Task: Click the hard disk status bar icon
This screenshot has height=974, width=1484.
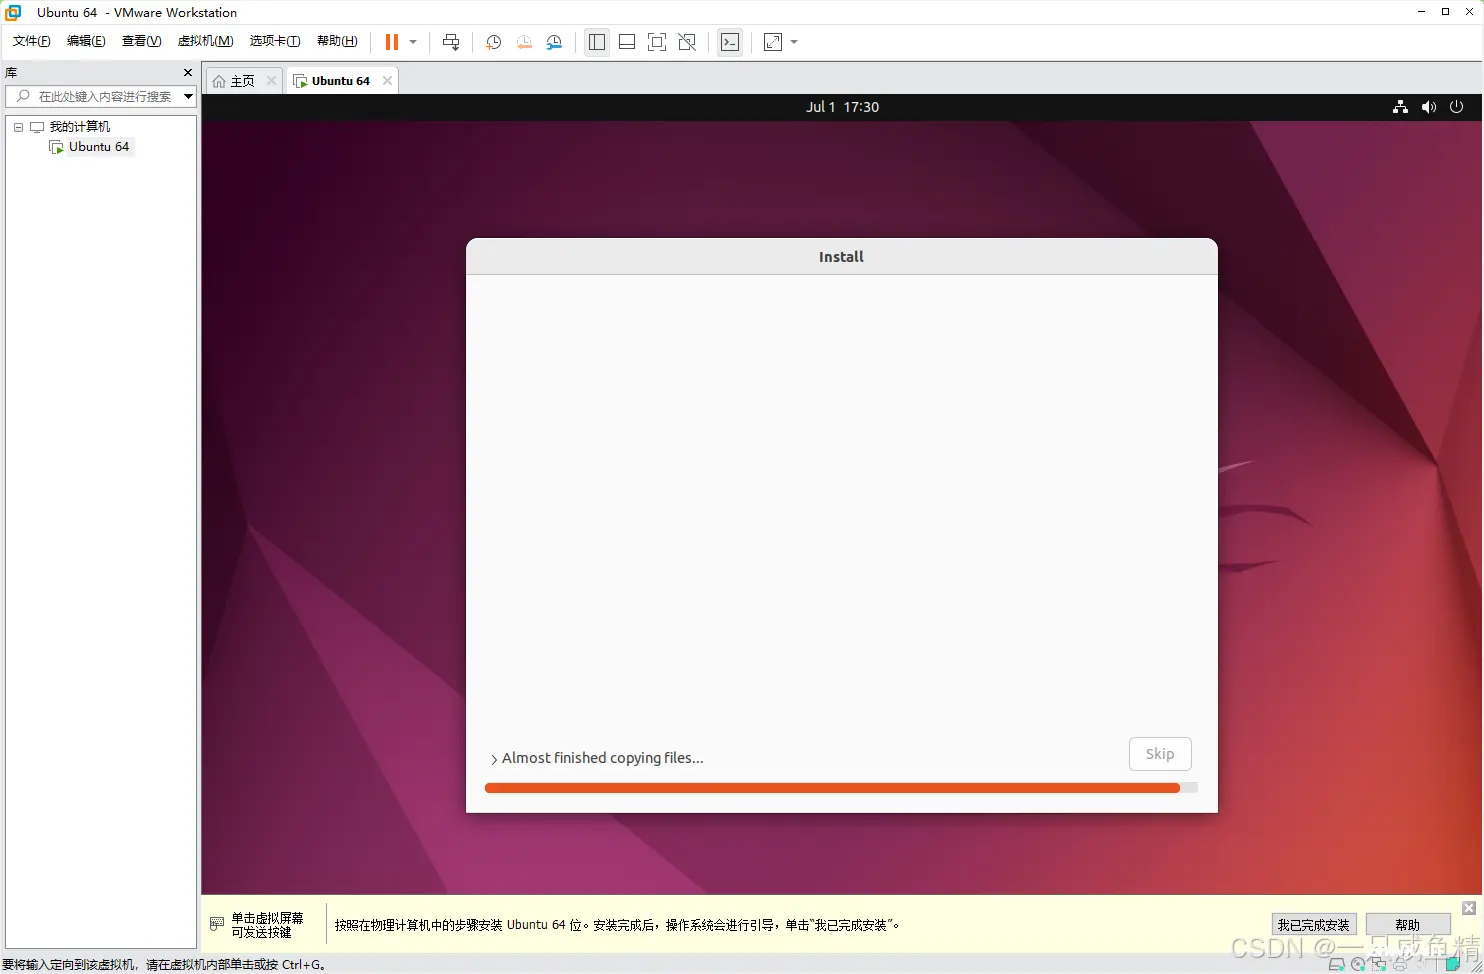Action: click(1337, 965)
